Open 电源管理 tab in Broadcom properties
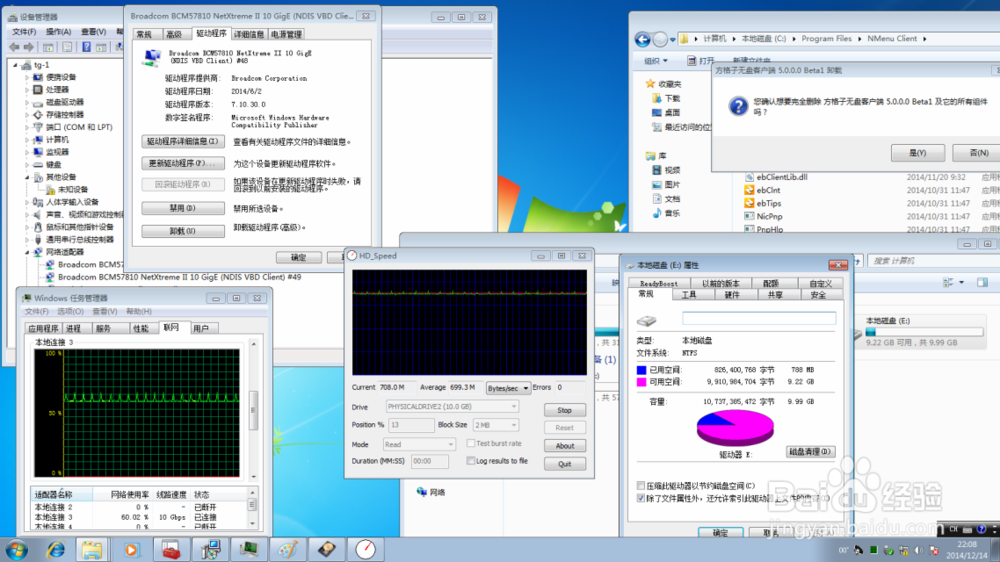Image resolution: width=1000 pixels, height=562 pixels. coord(286,34)
